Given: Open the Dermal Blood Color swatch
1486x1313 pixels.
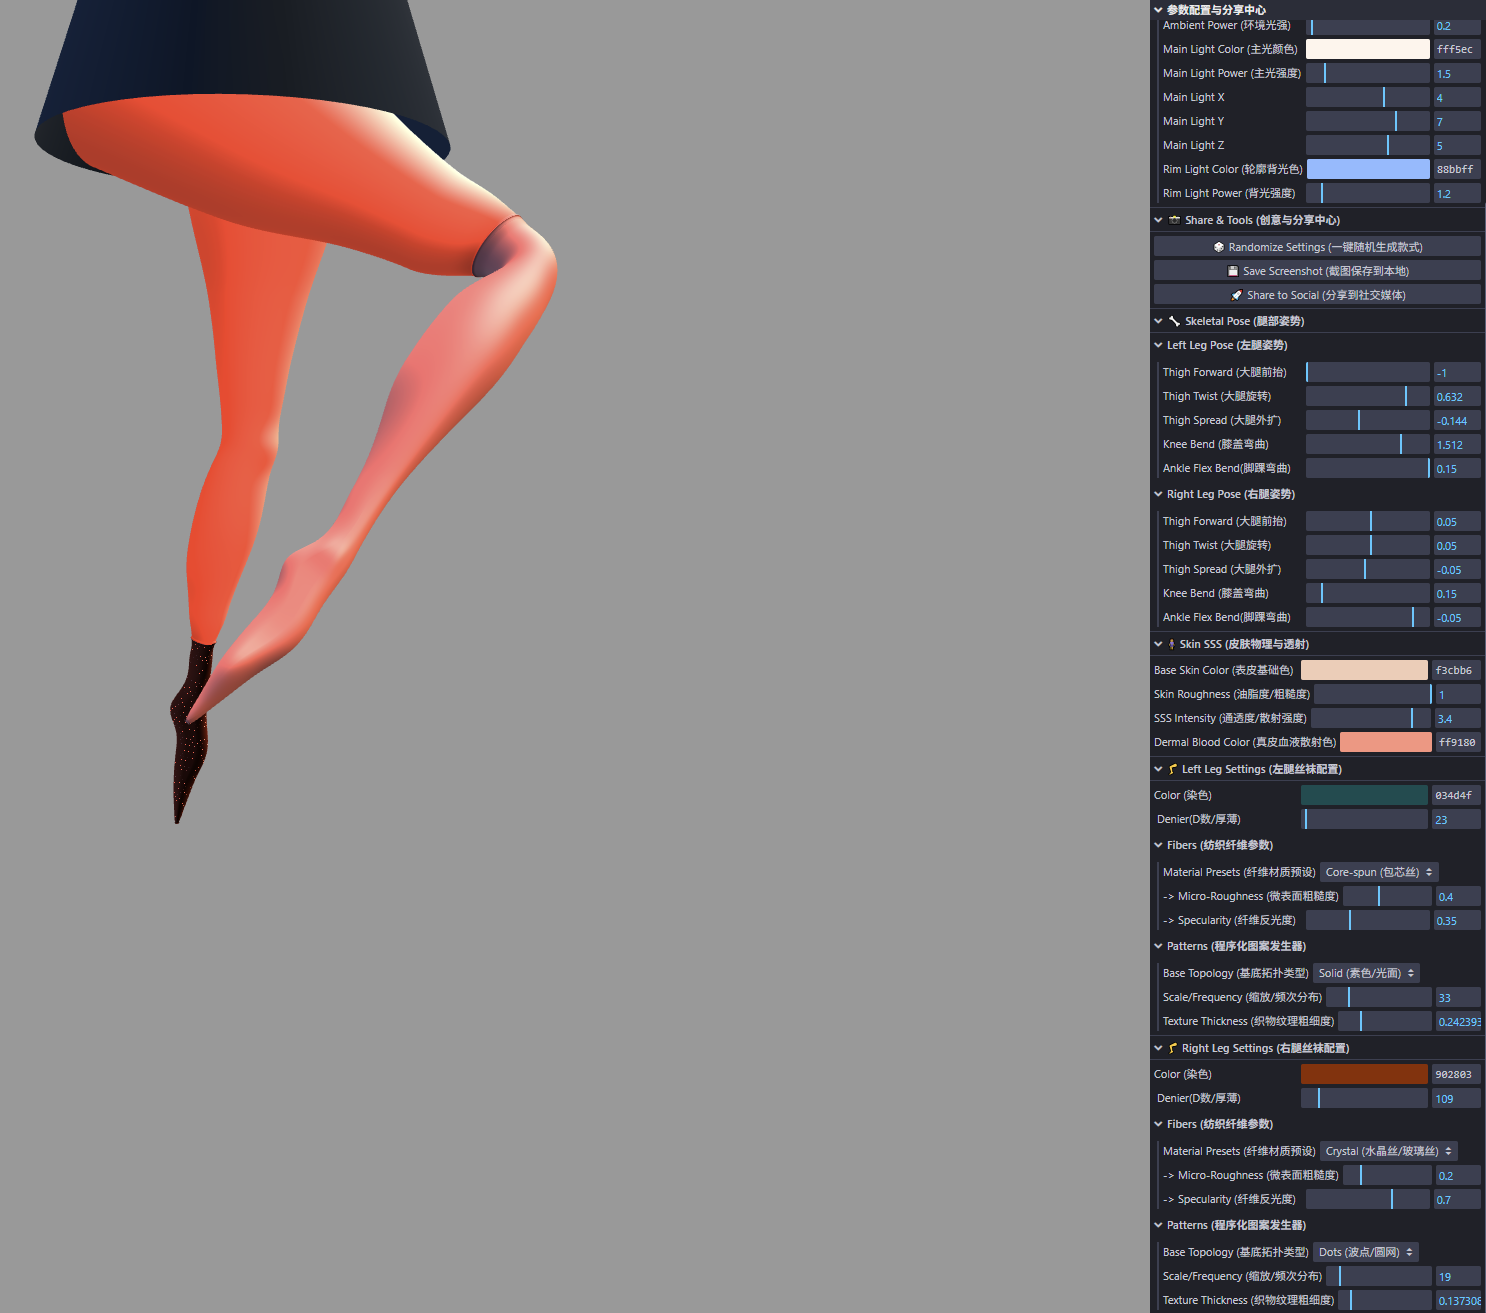Looking at the screenshot, I should click(x=1386, y=742).
